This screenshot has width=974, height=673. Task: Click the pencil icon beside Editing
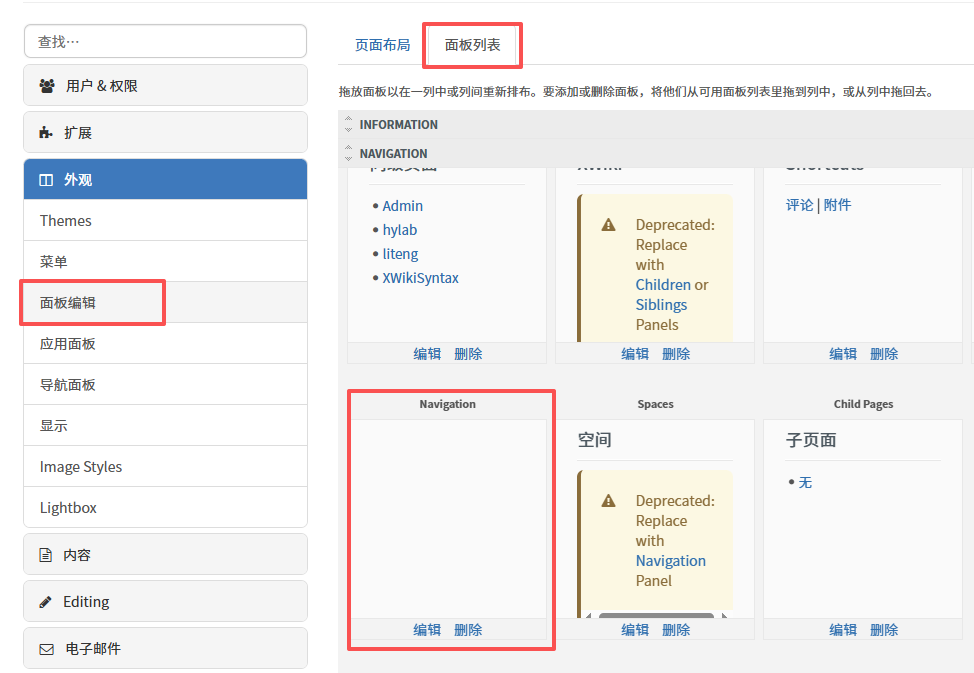coord(46,602)
